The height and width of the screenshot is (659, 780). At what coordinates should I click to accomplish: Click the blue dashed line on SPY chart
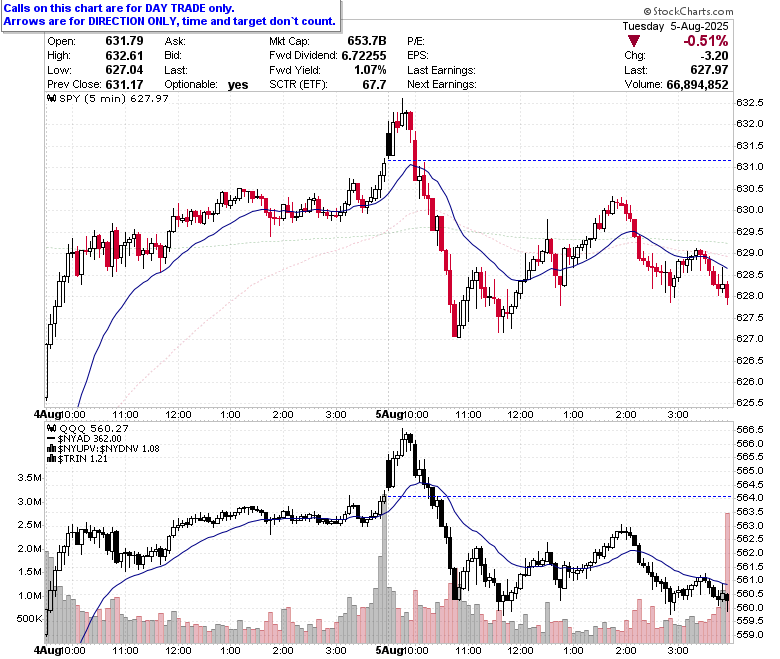point(560,160)
